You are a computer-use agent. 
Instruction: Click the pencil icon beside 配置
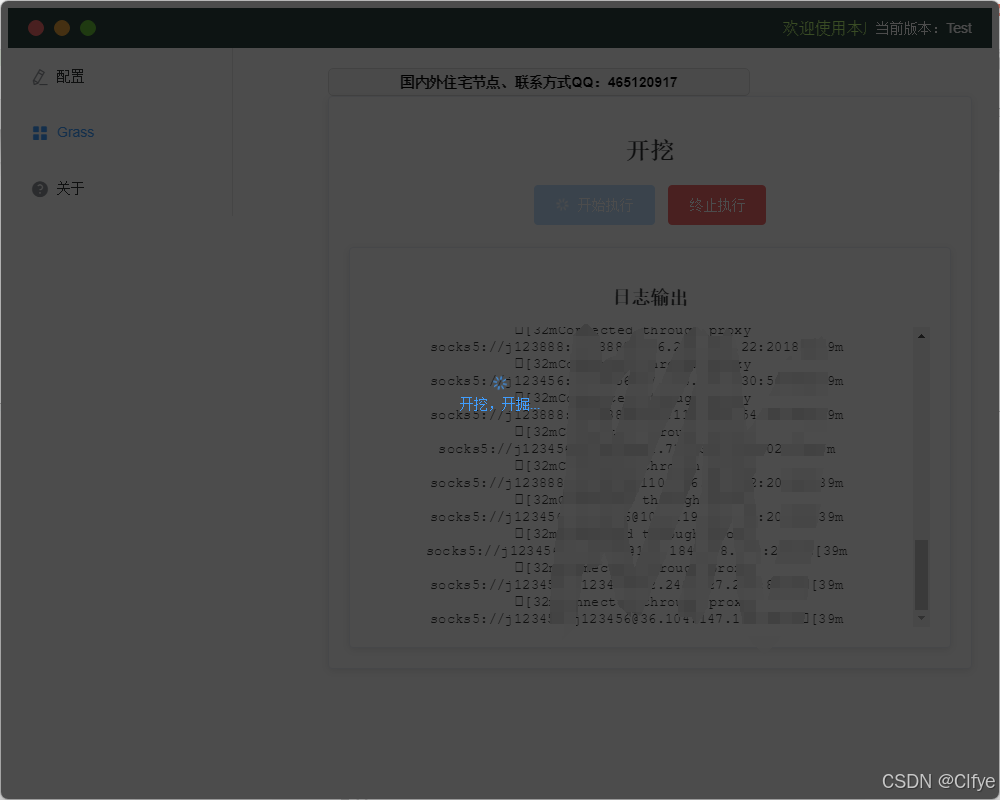coord(40,77)
